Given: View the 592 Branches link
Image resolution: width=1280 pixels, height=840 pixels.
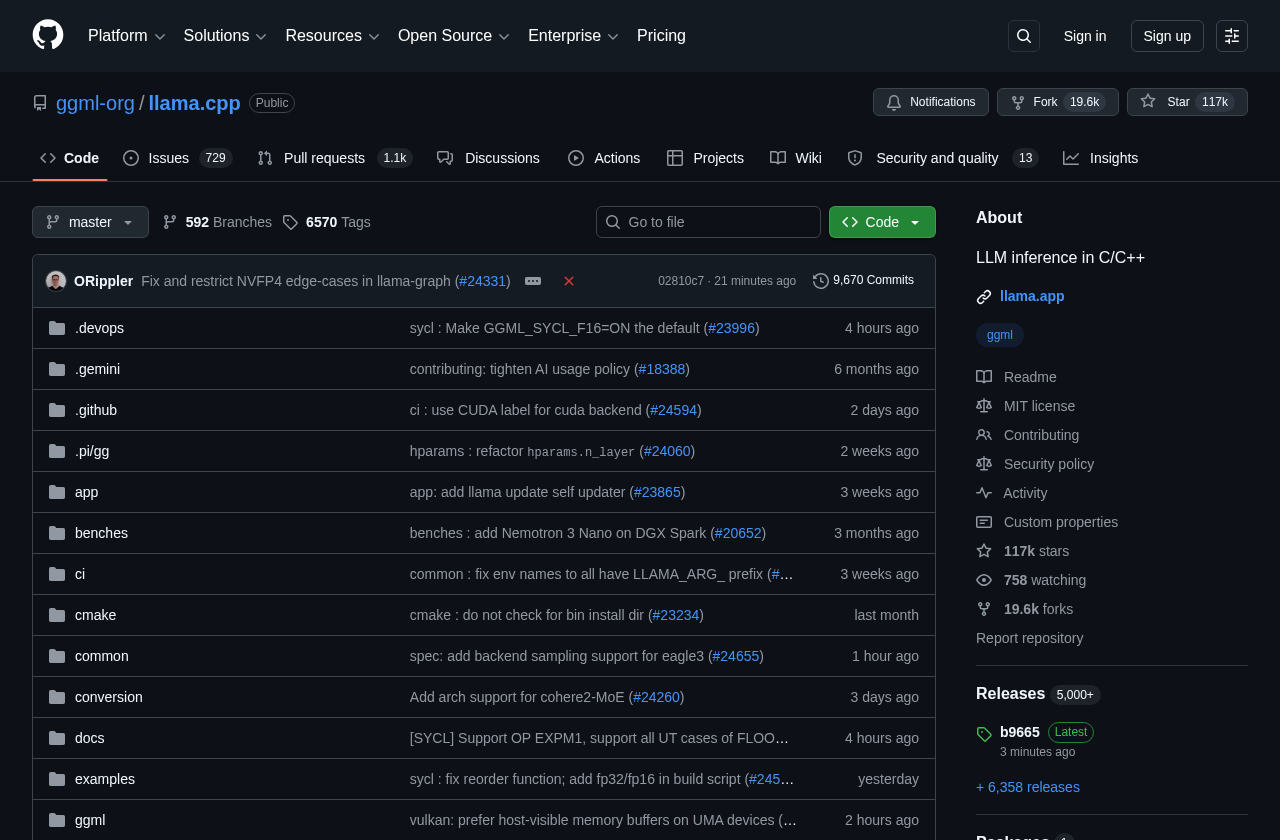Looking at the screenshot, I should (217, 222).
